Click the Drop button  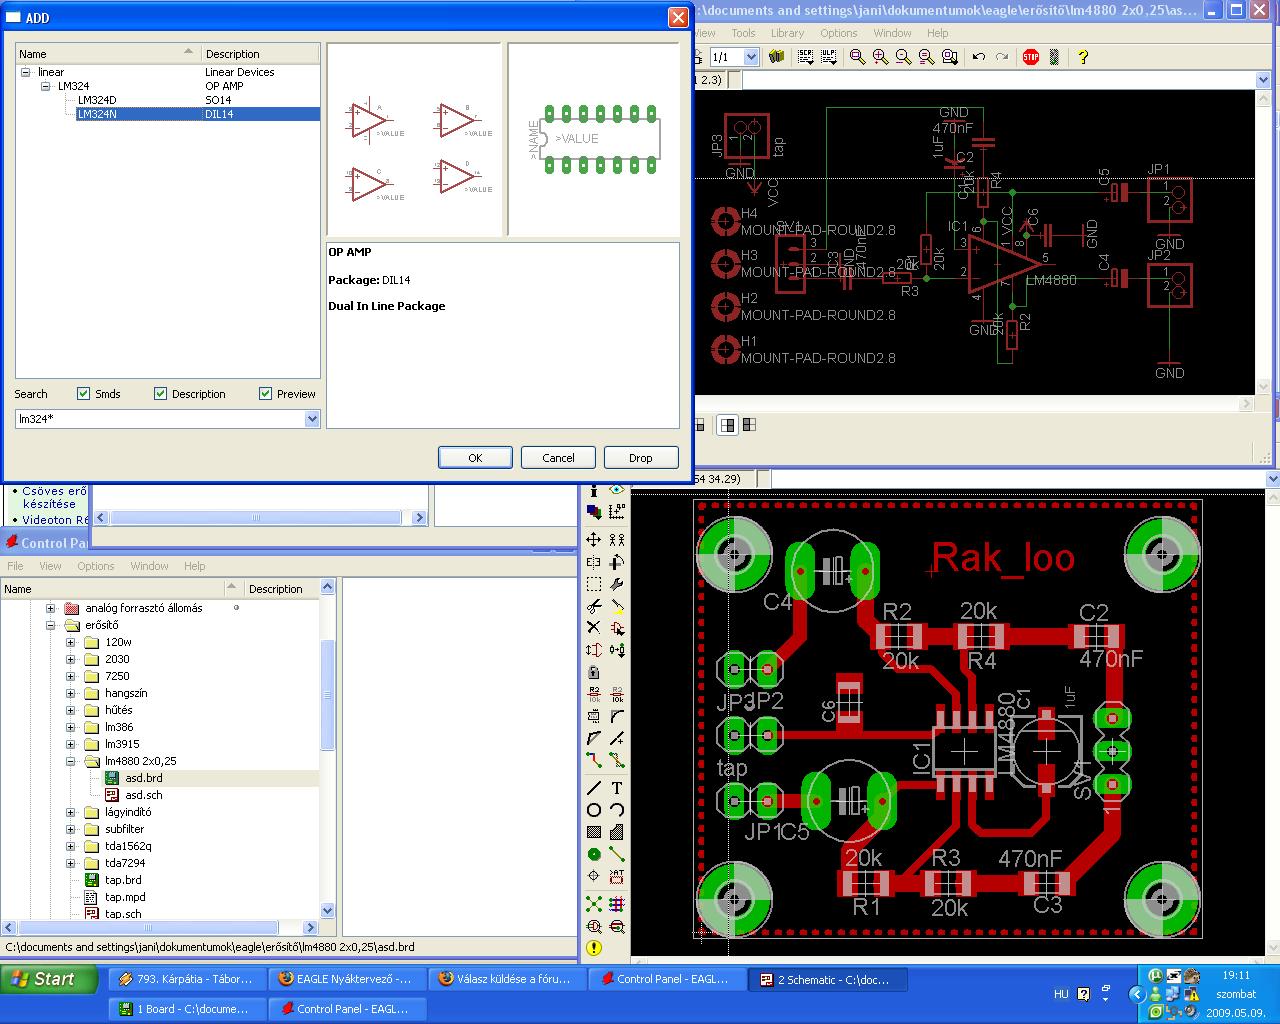[641, 458]
